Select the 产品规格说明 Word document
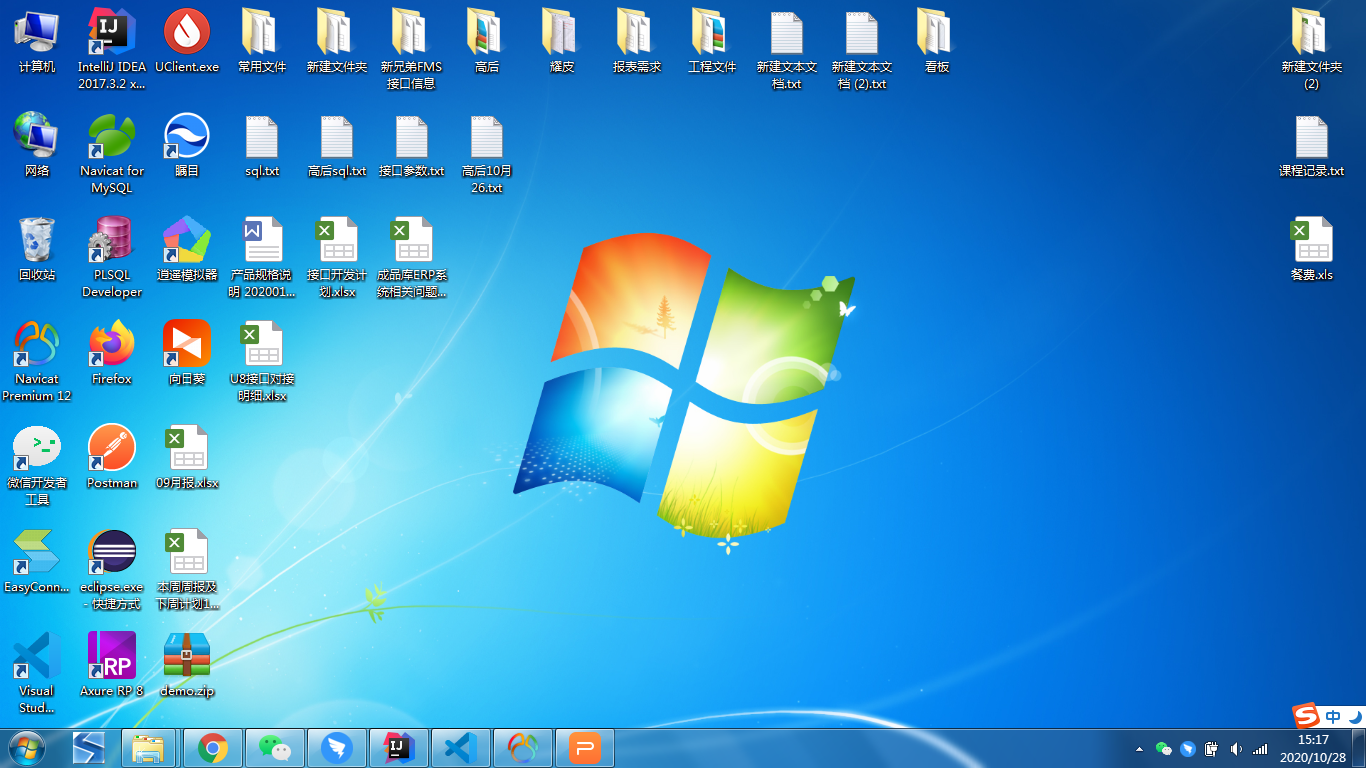Screen dimensions: 1366x768 [262, 256]
